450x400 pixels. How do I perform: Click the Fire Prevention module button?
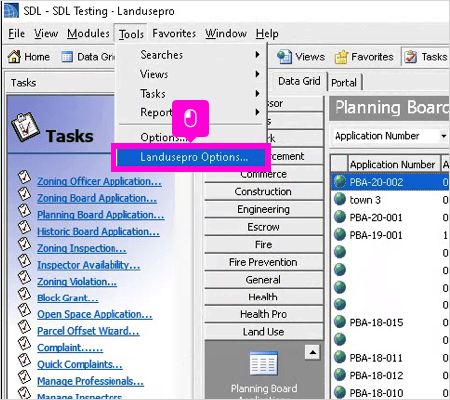(x=263, y=262)
